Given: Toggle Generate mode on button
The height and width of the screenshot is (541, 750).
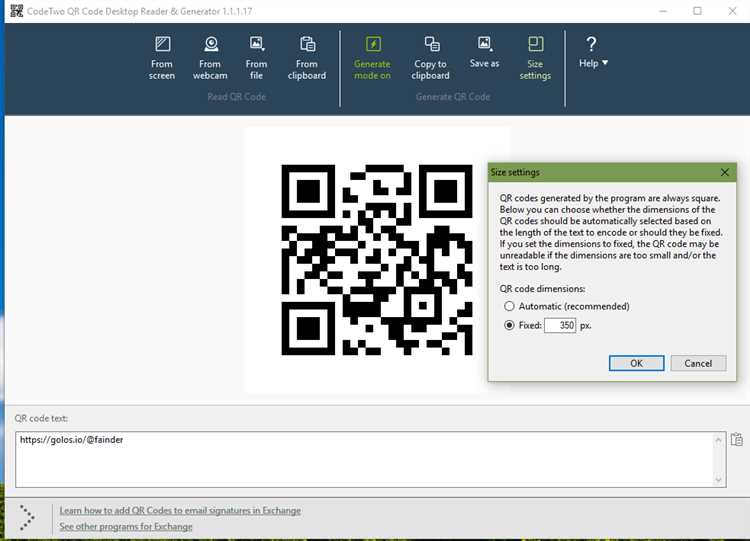Looking at the screenshot, I should [x=372, y=57].
